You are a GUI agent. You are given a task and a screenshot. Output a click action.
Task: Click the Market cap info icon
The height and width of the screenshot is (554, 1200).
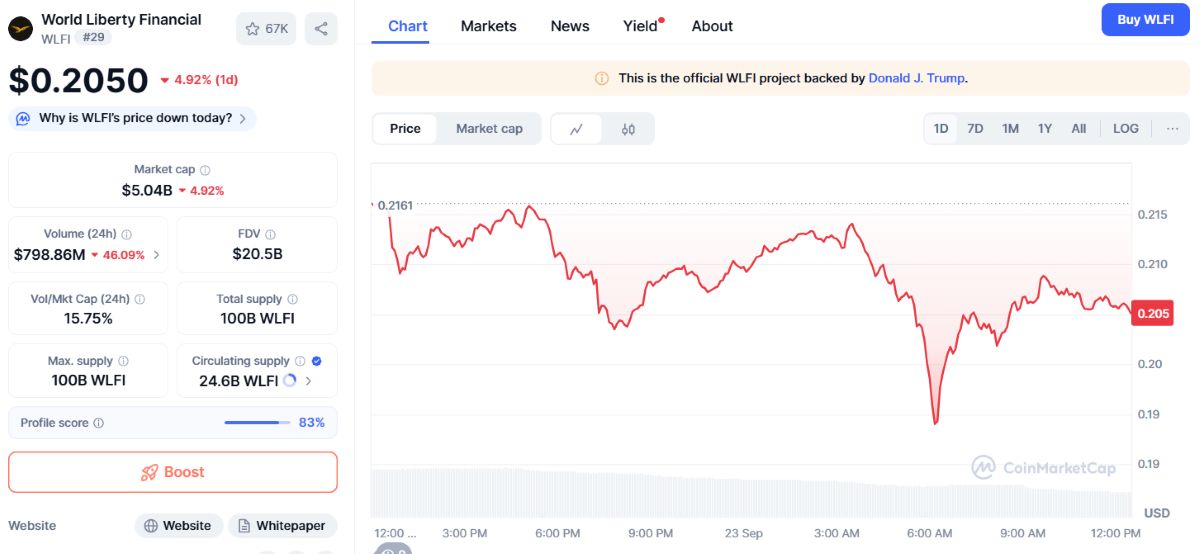click(x=205, y=170)
